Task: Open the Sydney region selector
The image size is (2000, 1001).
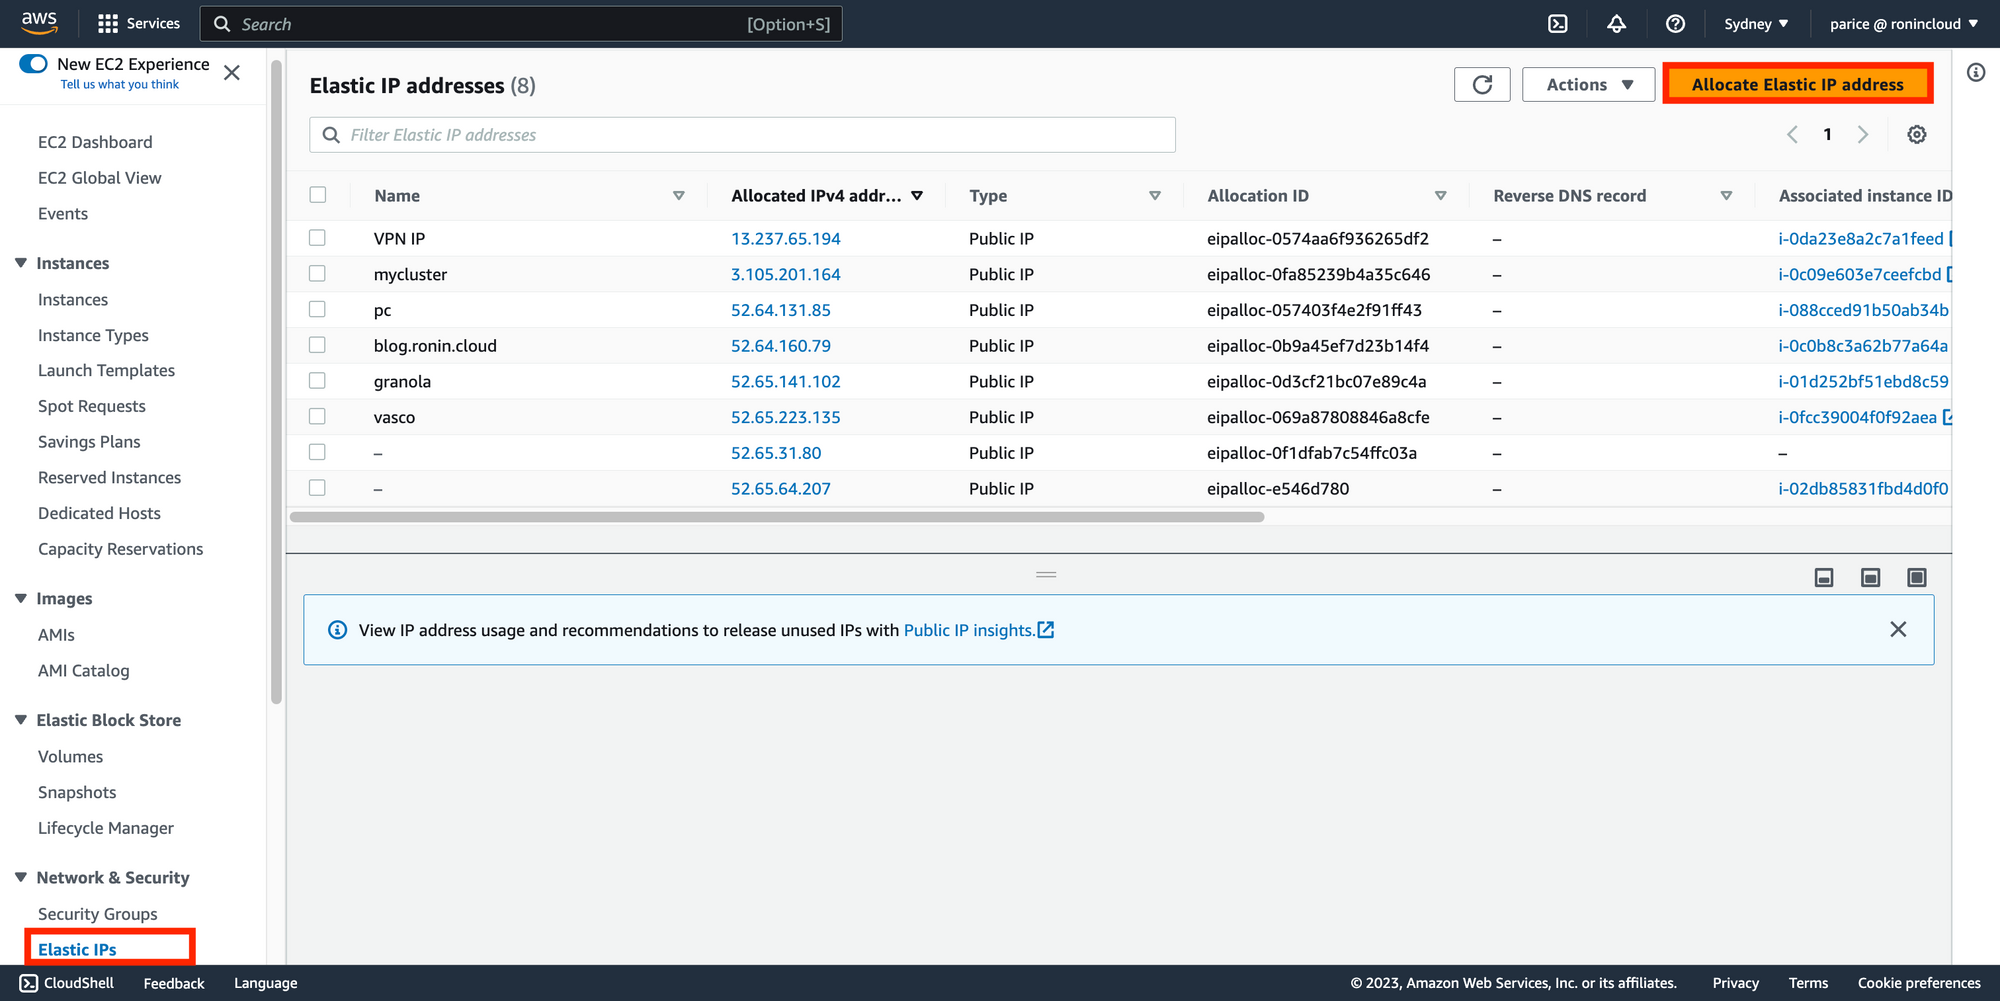Action: 1756,24
